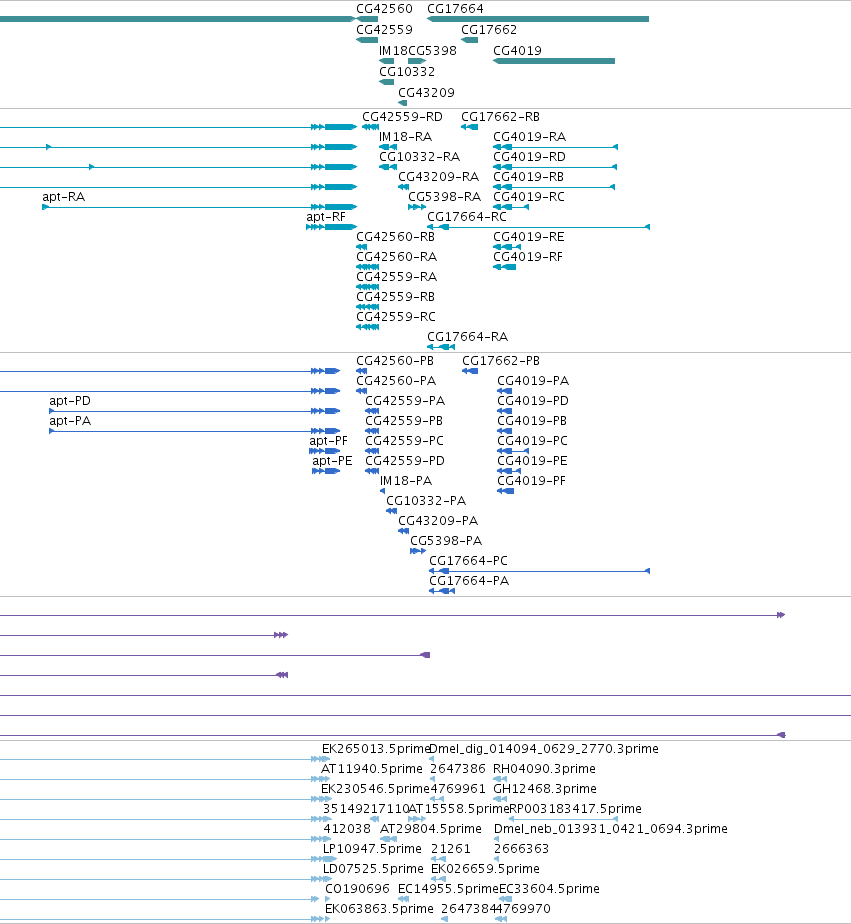Click the CG17664 gene label
Viewport: 851px width, 924px height.
[455, 9]
